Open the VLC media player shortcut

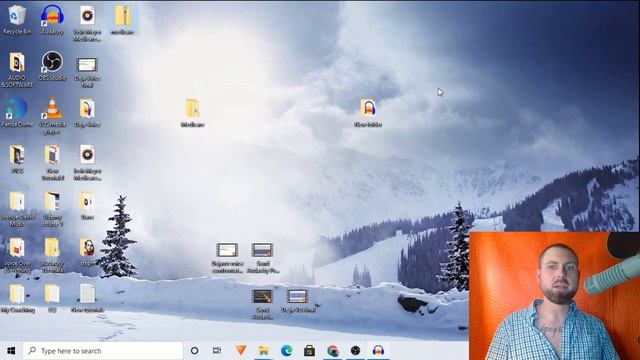click(52, 116)
